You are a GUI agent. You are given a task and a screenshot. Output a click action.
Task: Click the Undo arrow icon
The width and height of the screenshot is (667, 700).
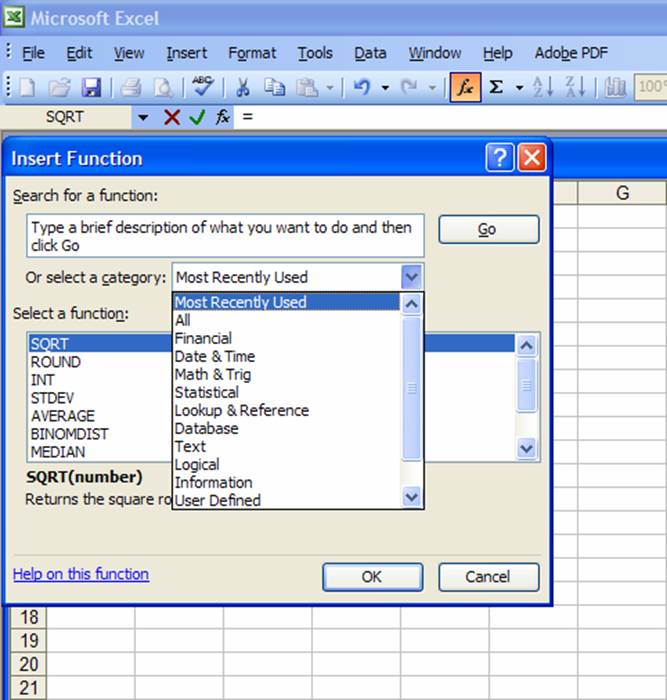pos(362,87)
